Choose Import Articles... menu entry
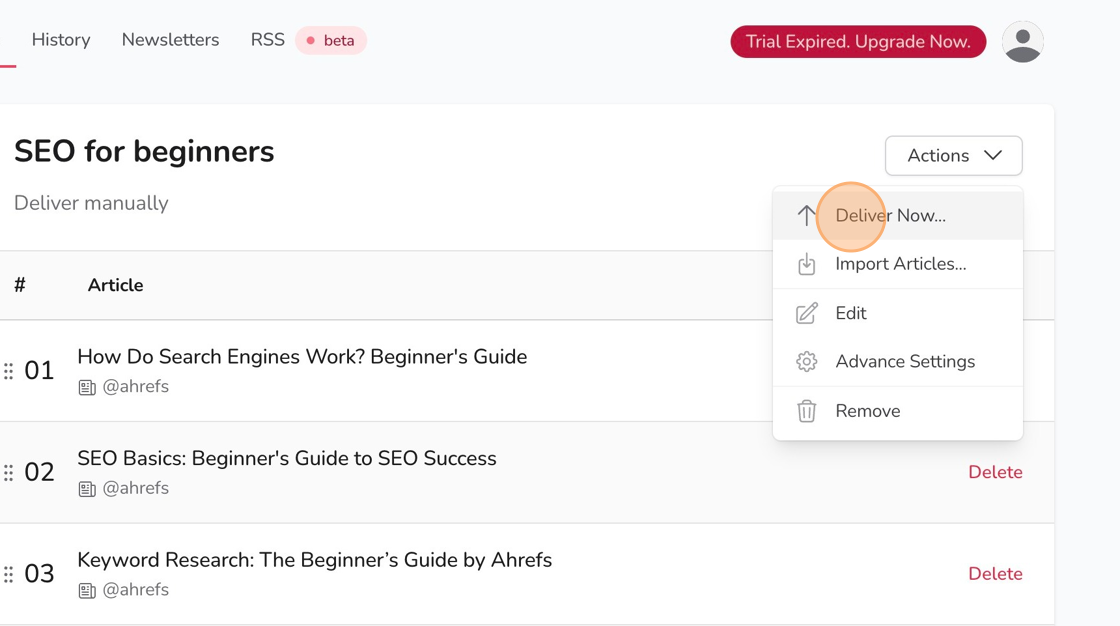Image resolution: width=1120 pixels, height=626 pixels. [x=898, y=264]
